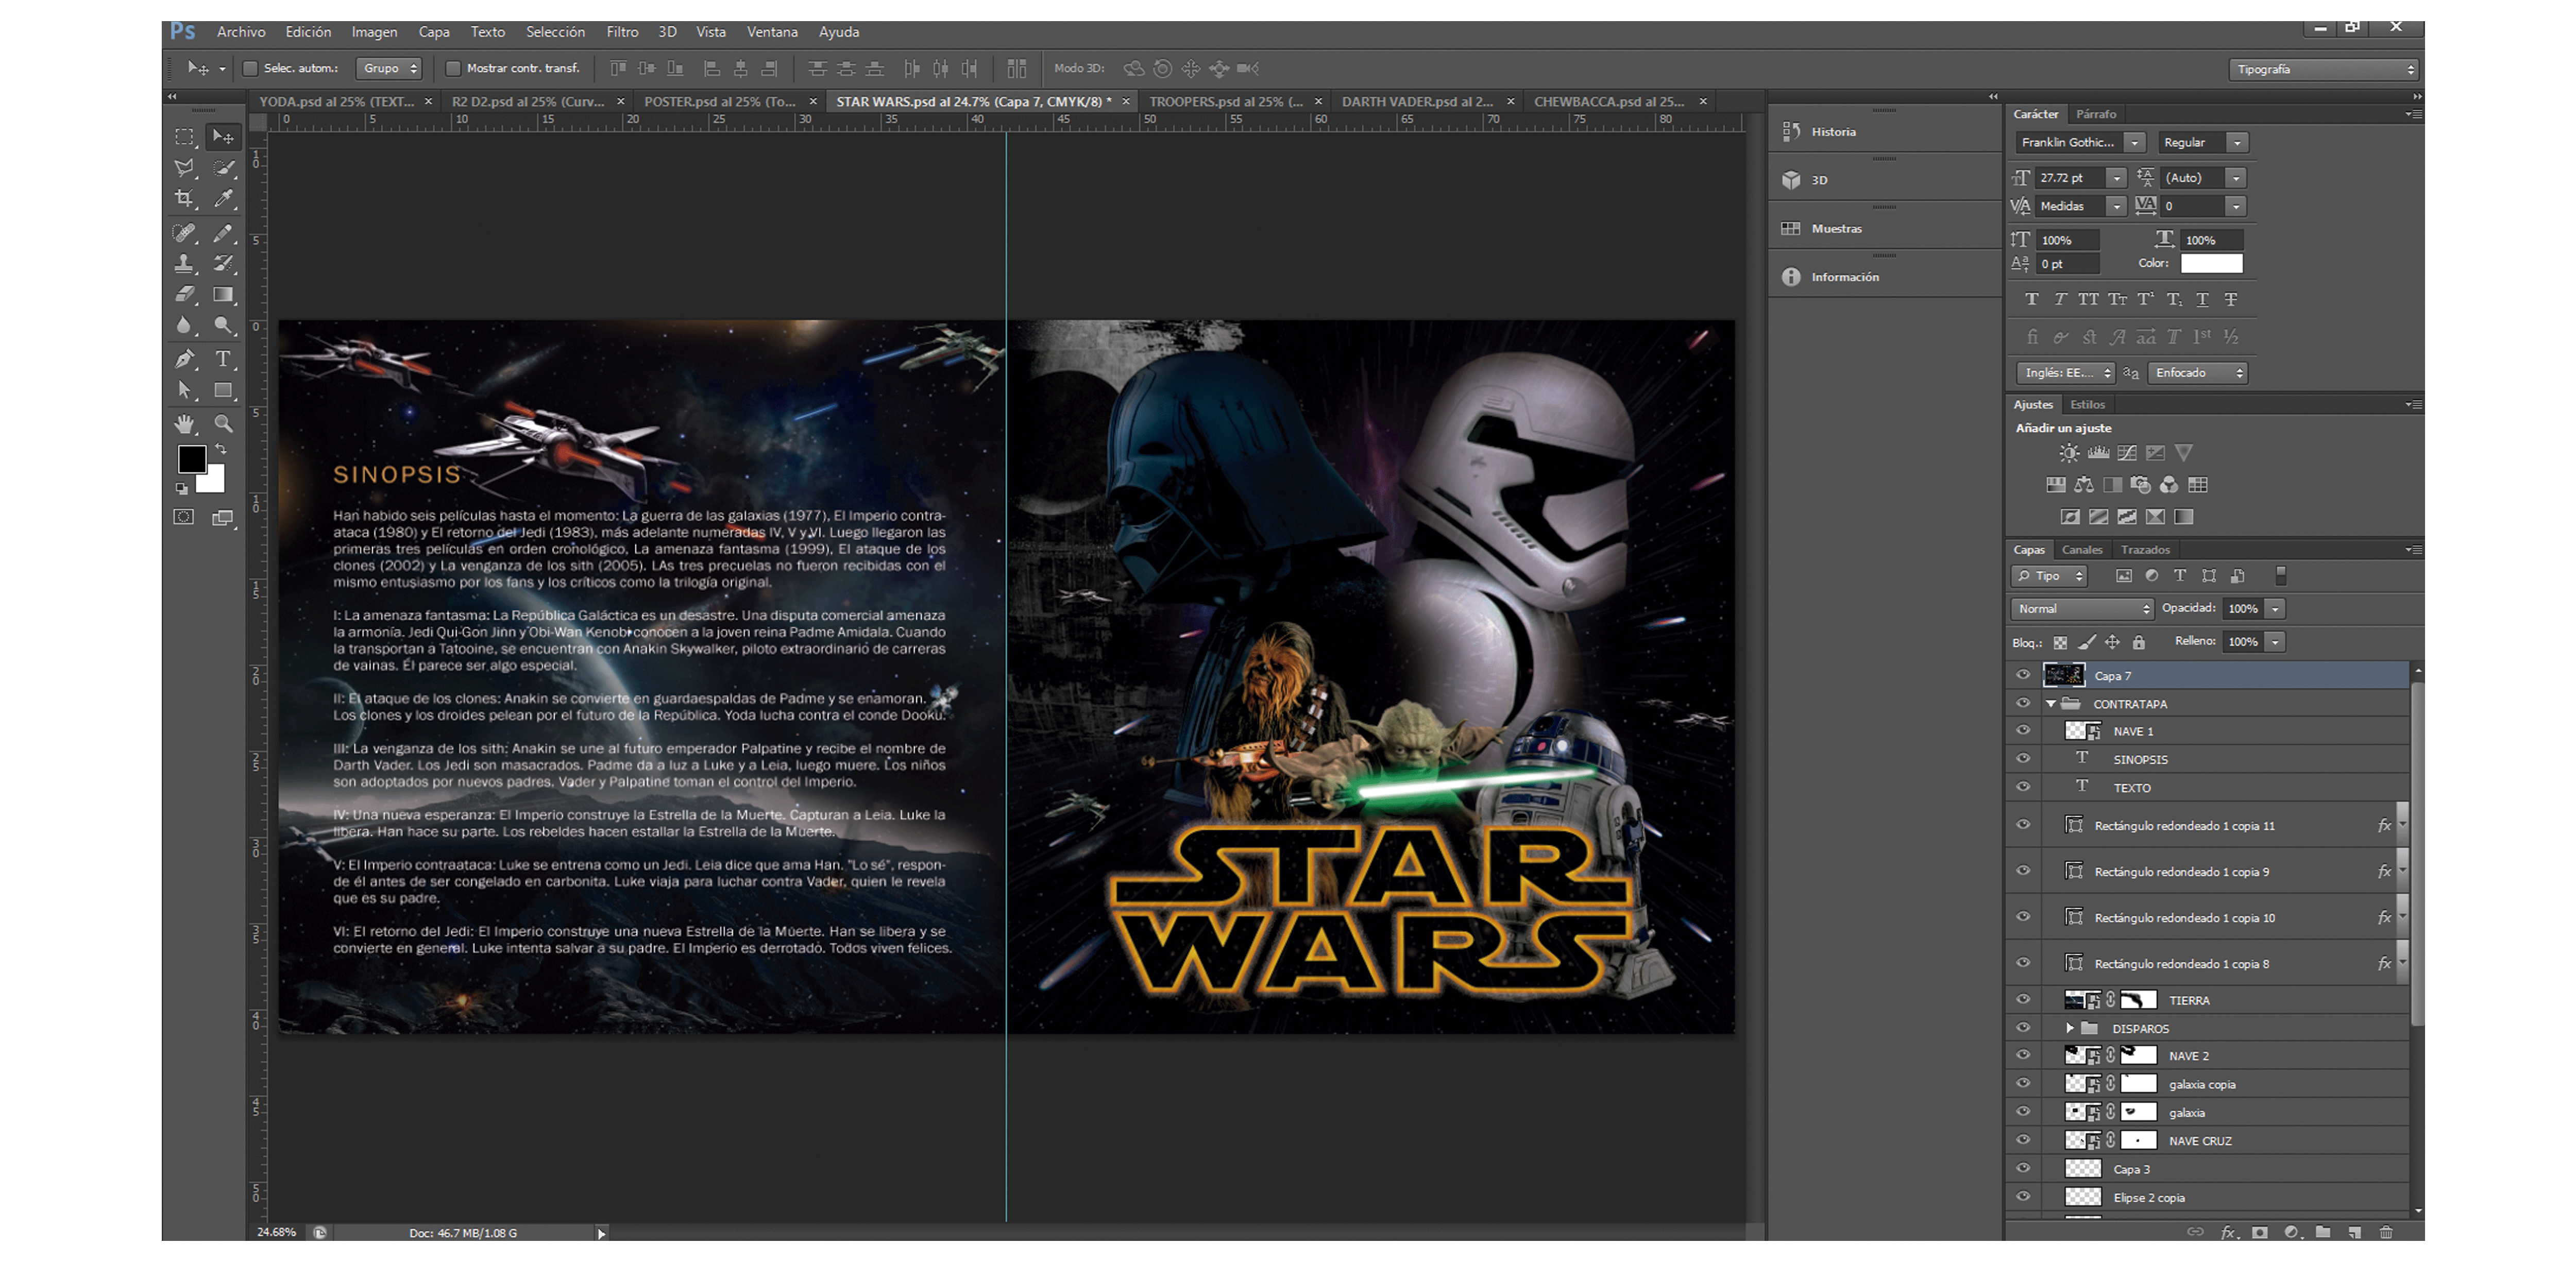
Task: Enable Mostrar contr. transf. checkbox
Action: coord(454,69)
